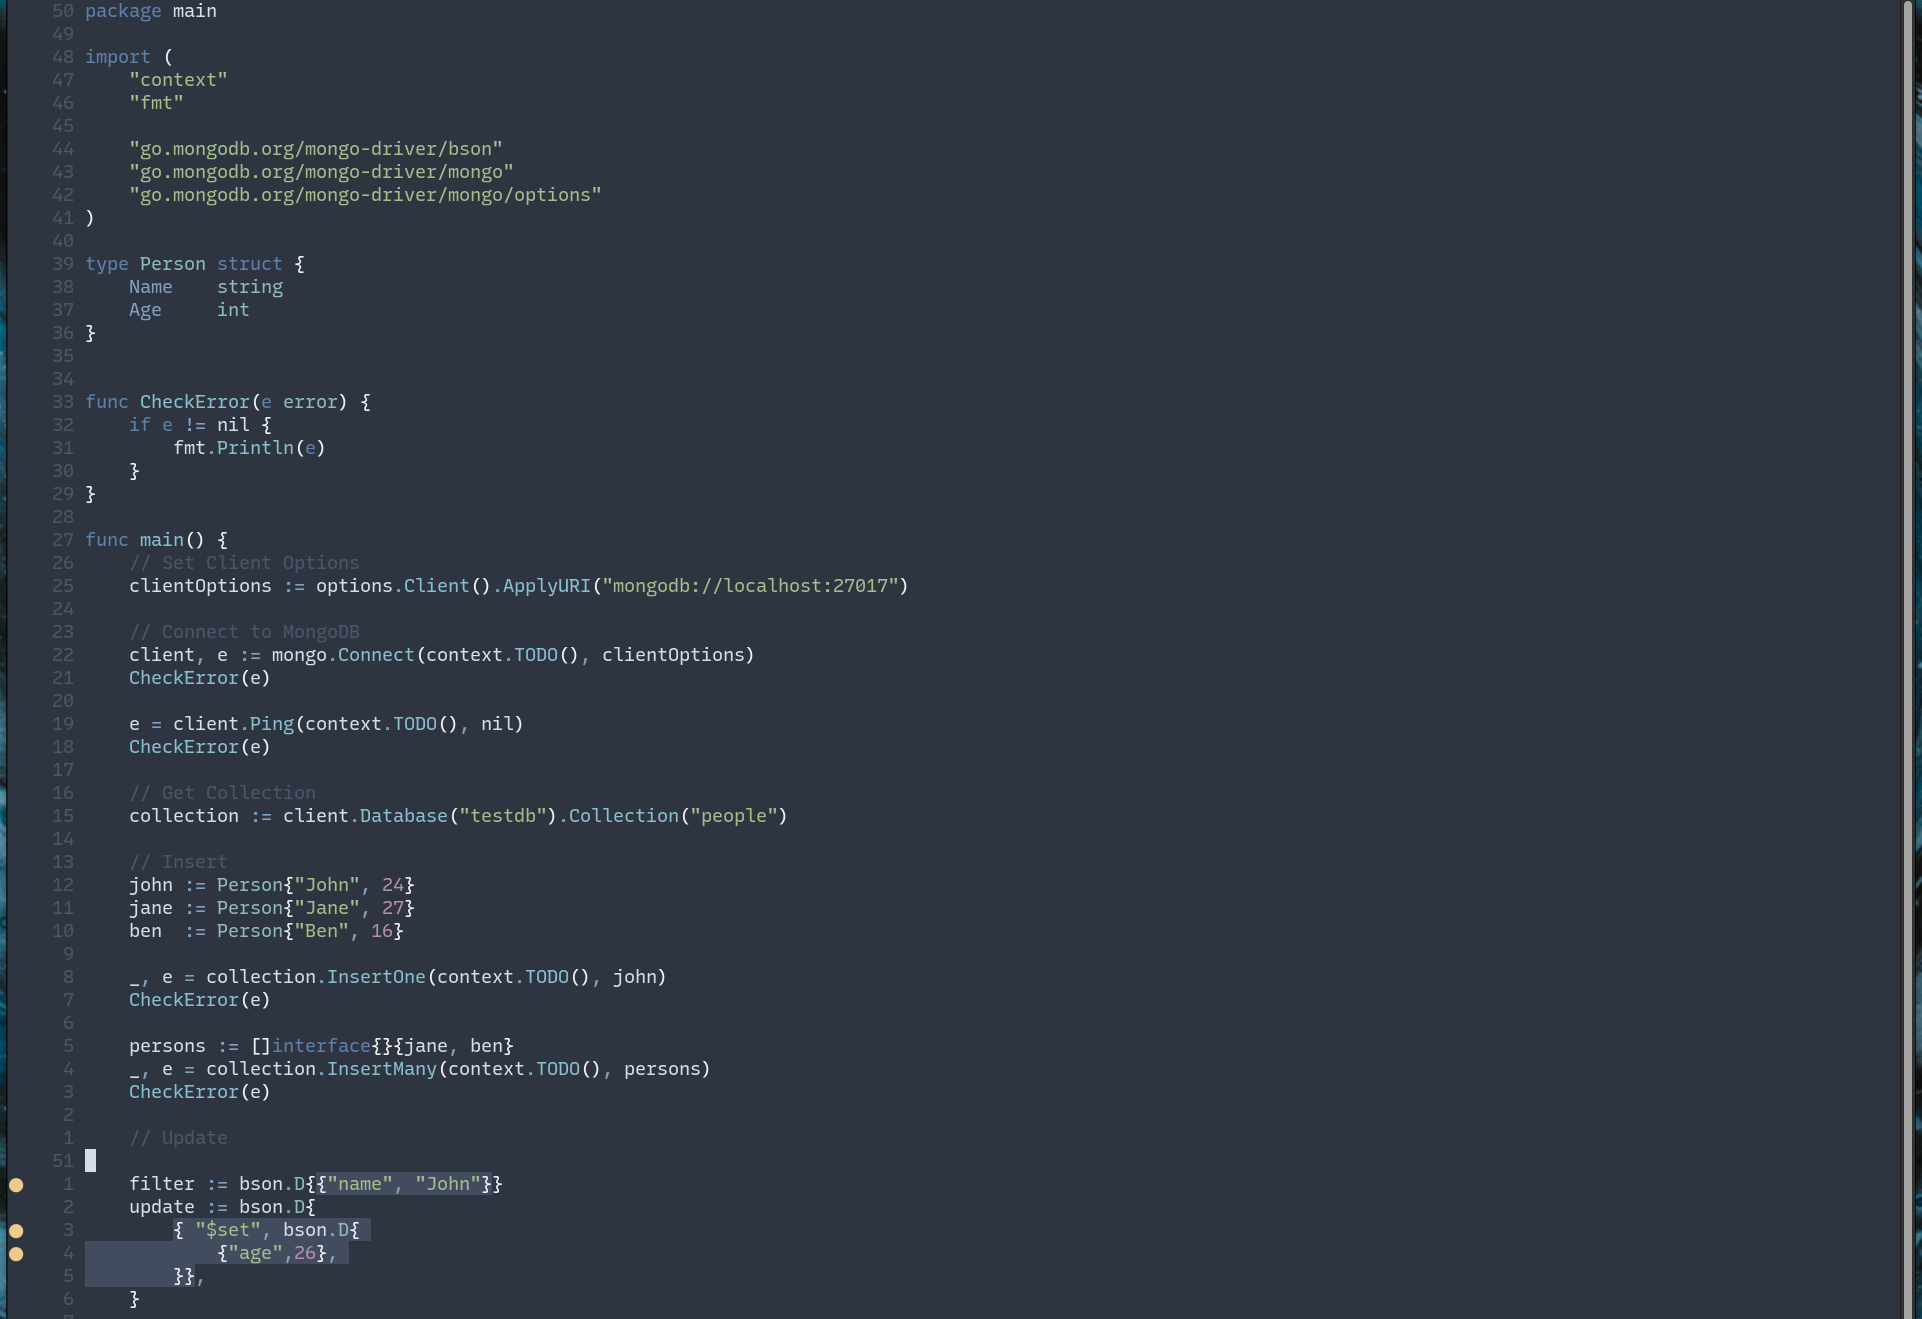Click the "people" collection name string
1922x1319 pixels.
tap(734, 816)
